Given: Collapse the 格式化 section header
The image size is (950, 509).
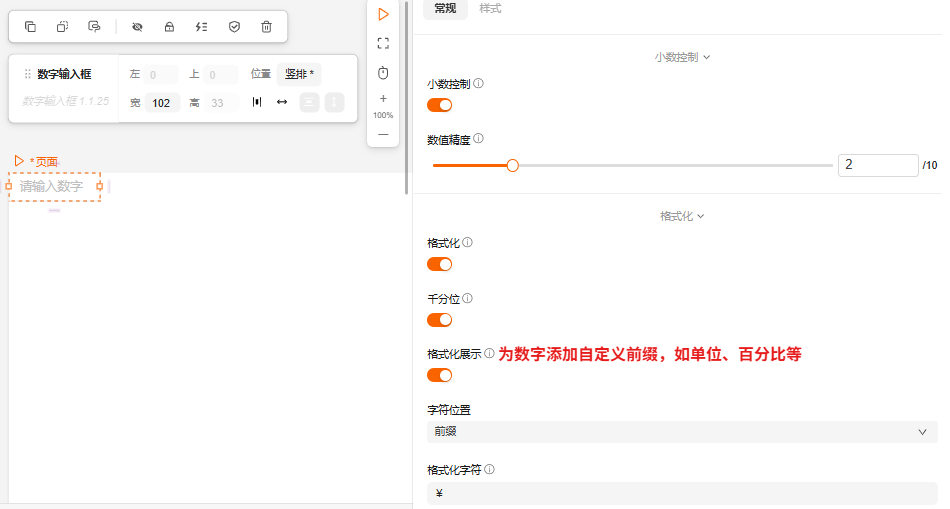Looking at the screenshot, I should pos(682,216).
